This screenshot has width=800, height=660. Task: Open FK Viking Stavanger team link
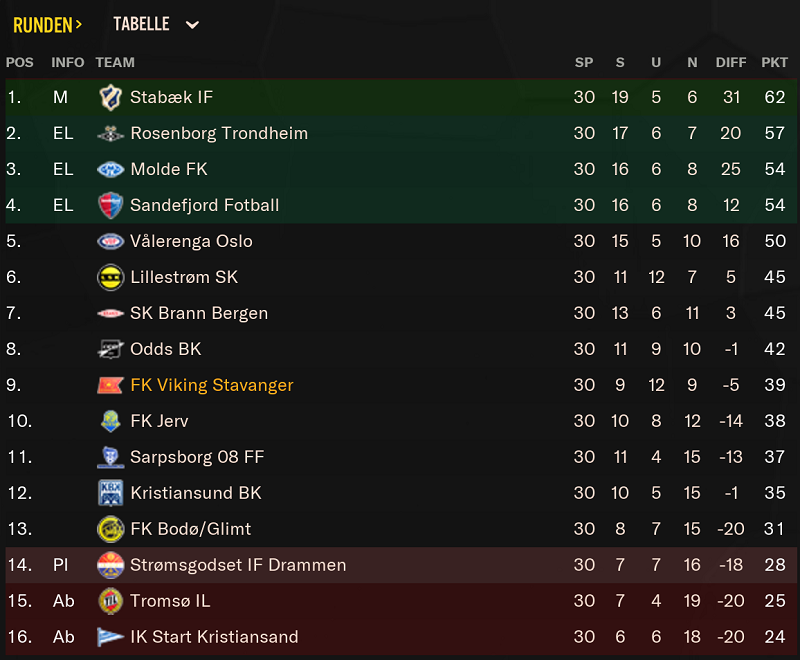coord(212,386)
